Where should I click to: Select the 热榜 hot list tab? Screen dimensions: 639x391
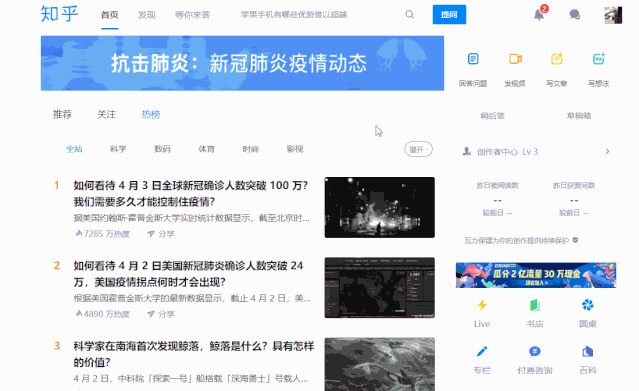(x=151, y=115)
